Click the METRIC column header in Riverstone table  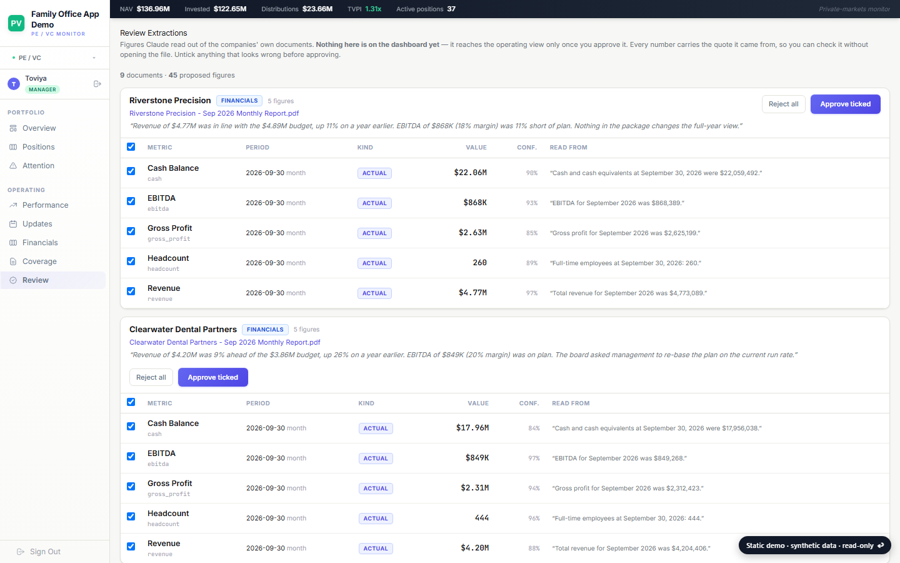pyautogui.click(x=160, y=147)
